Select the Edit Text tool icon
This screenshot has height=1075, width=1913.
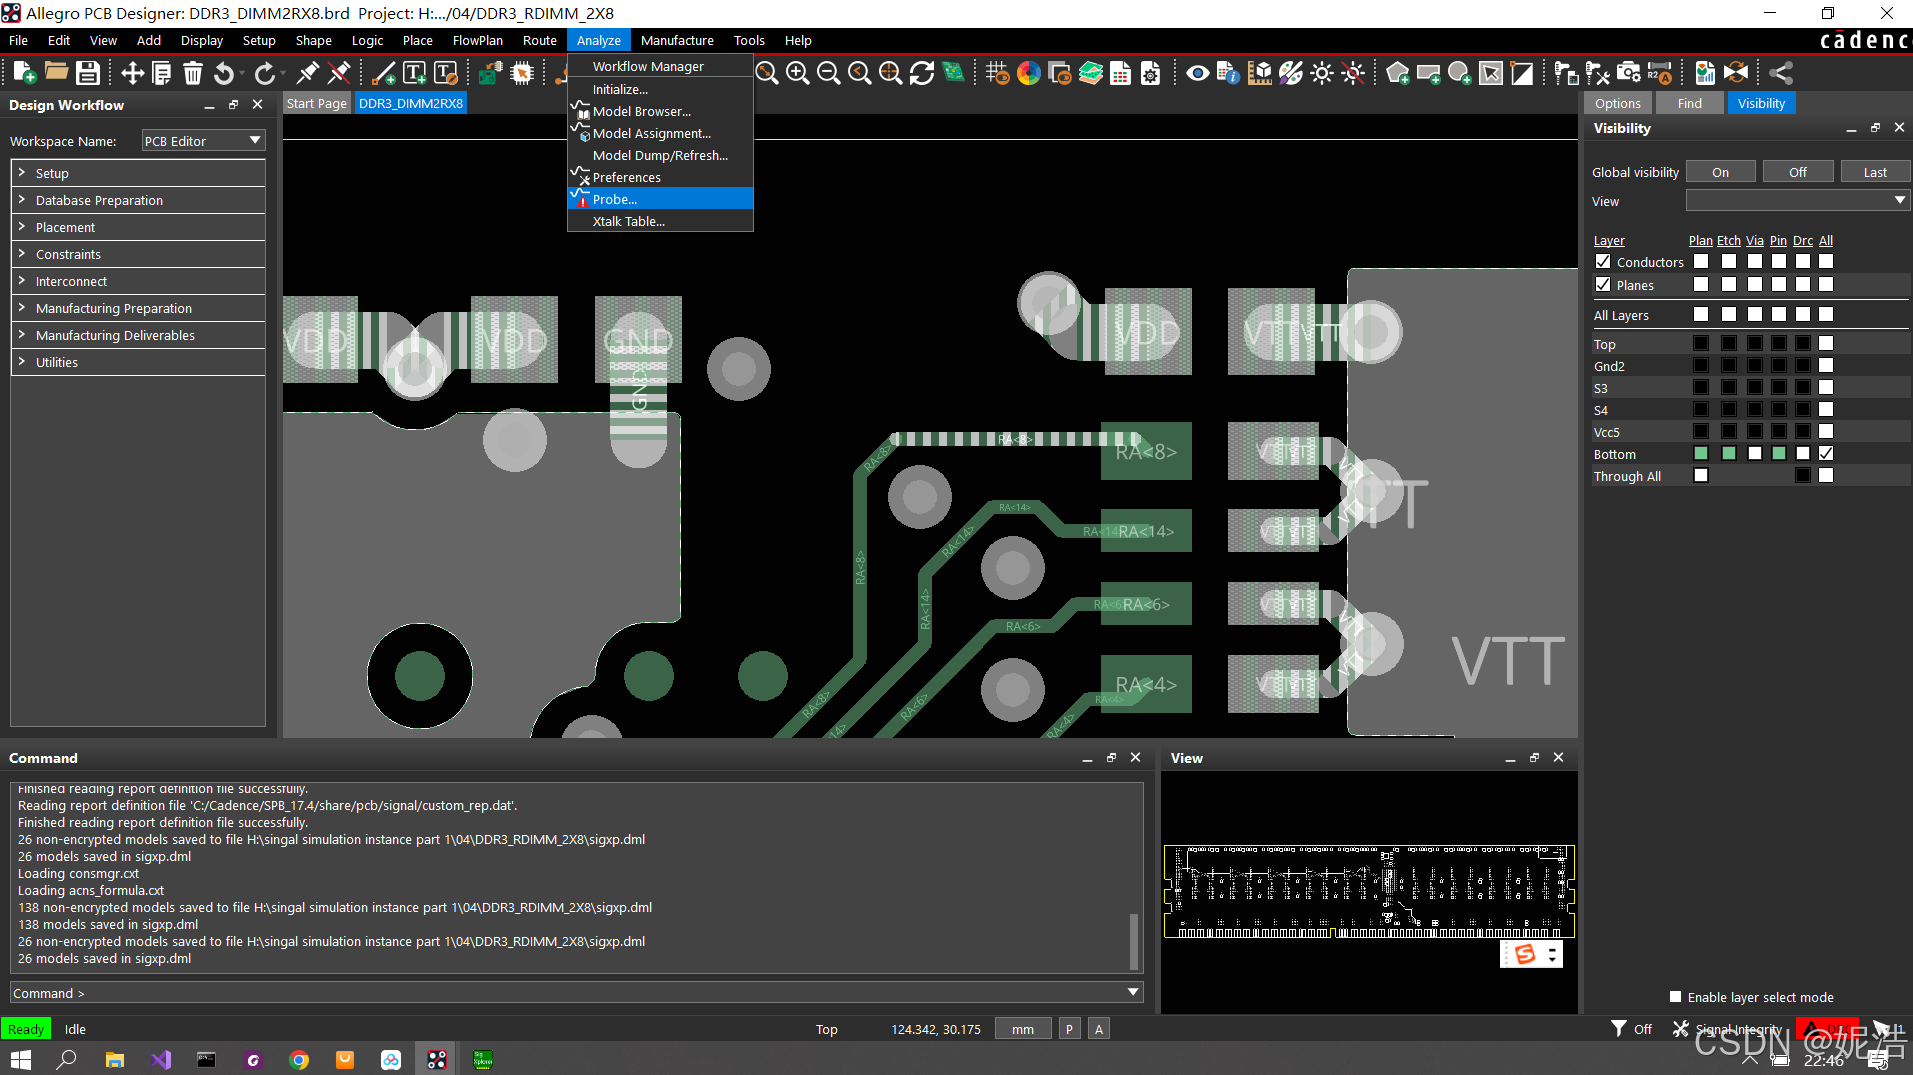[x=446, y=73]
